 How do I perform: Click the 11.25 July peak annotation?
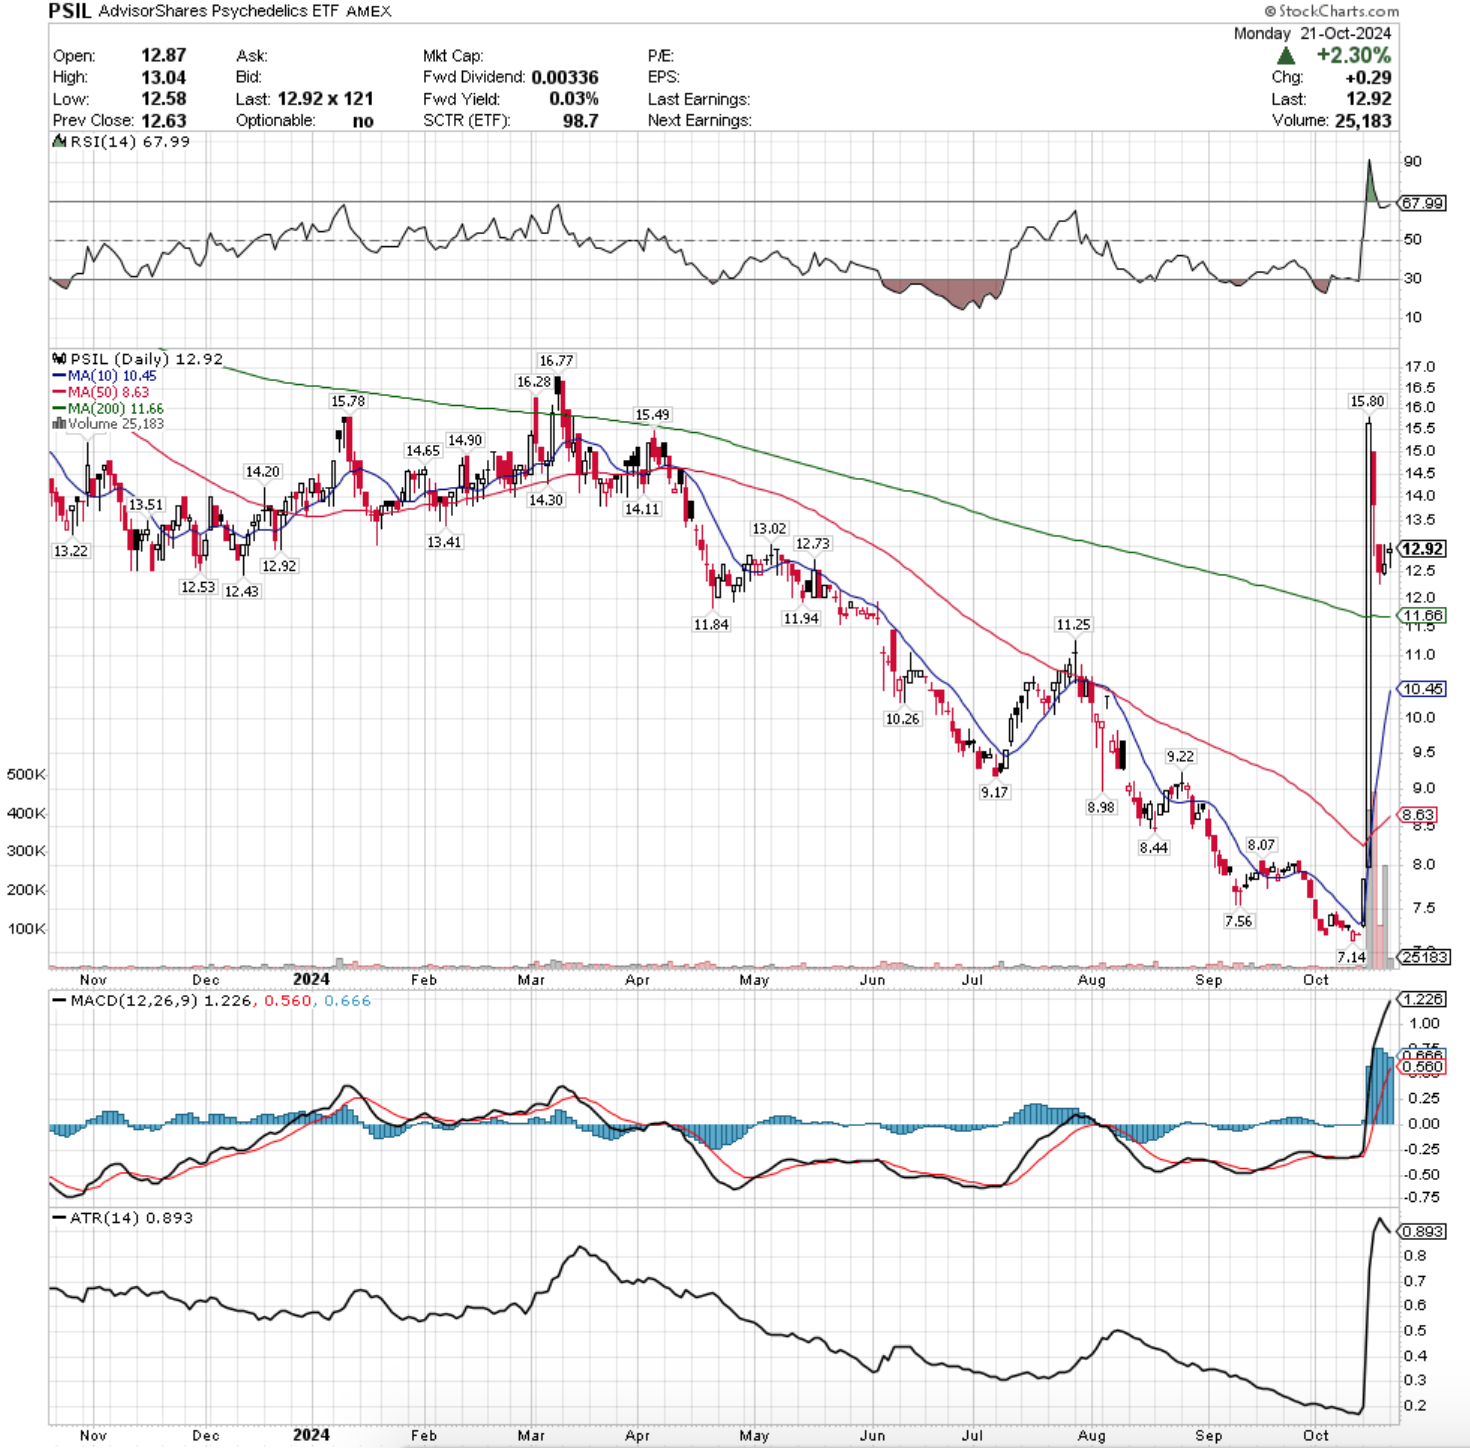pos(1073,624)
